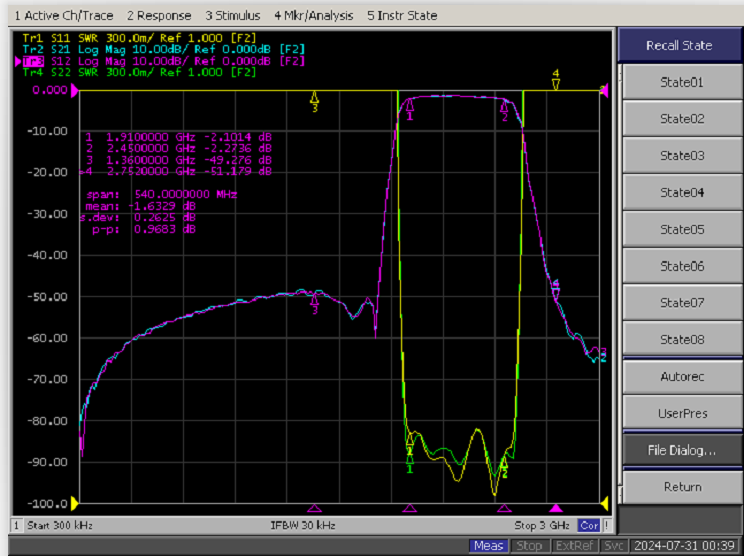The image size is (744, 556).
Task: Open the File Dialog softkey
Action: [x=681, y=450]
